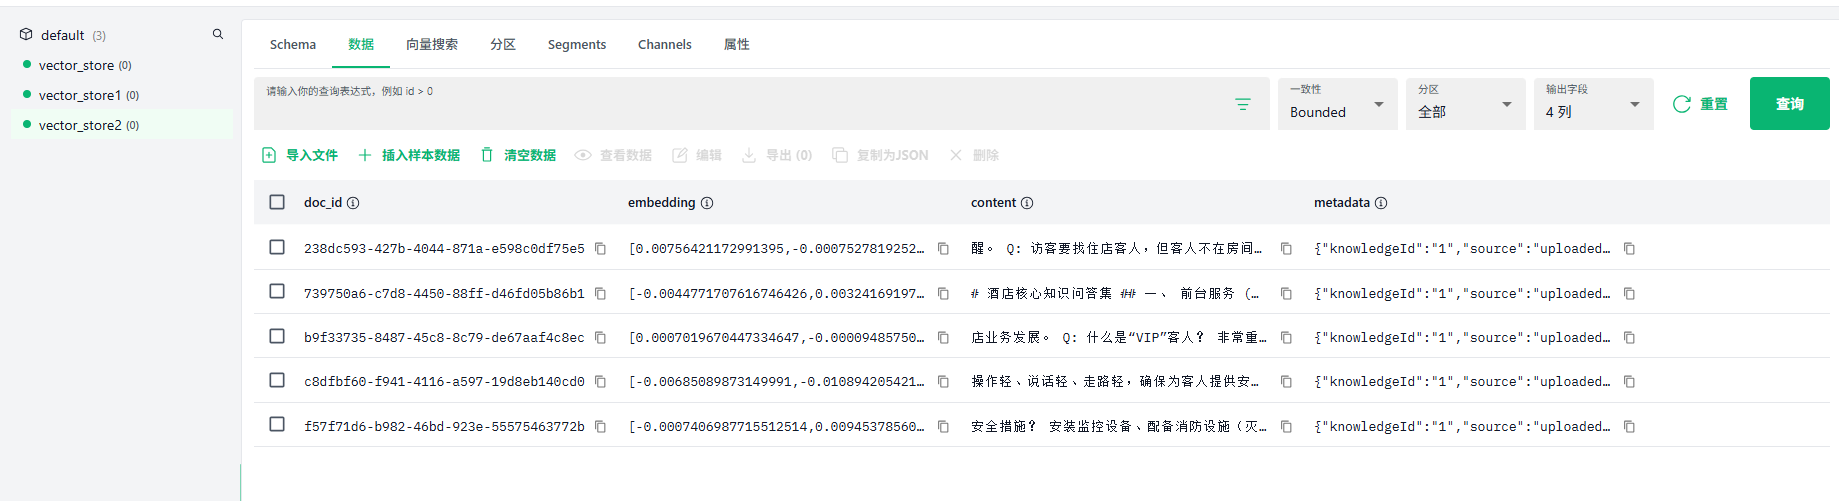Copy doc_id b9f33735-8487-45c8-8c79-de67aaf4c8ec
1839x501 pixels.
pyautogui.click(x=600, y=337)
